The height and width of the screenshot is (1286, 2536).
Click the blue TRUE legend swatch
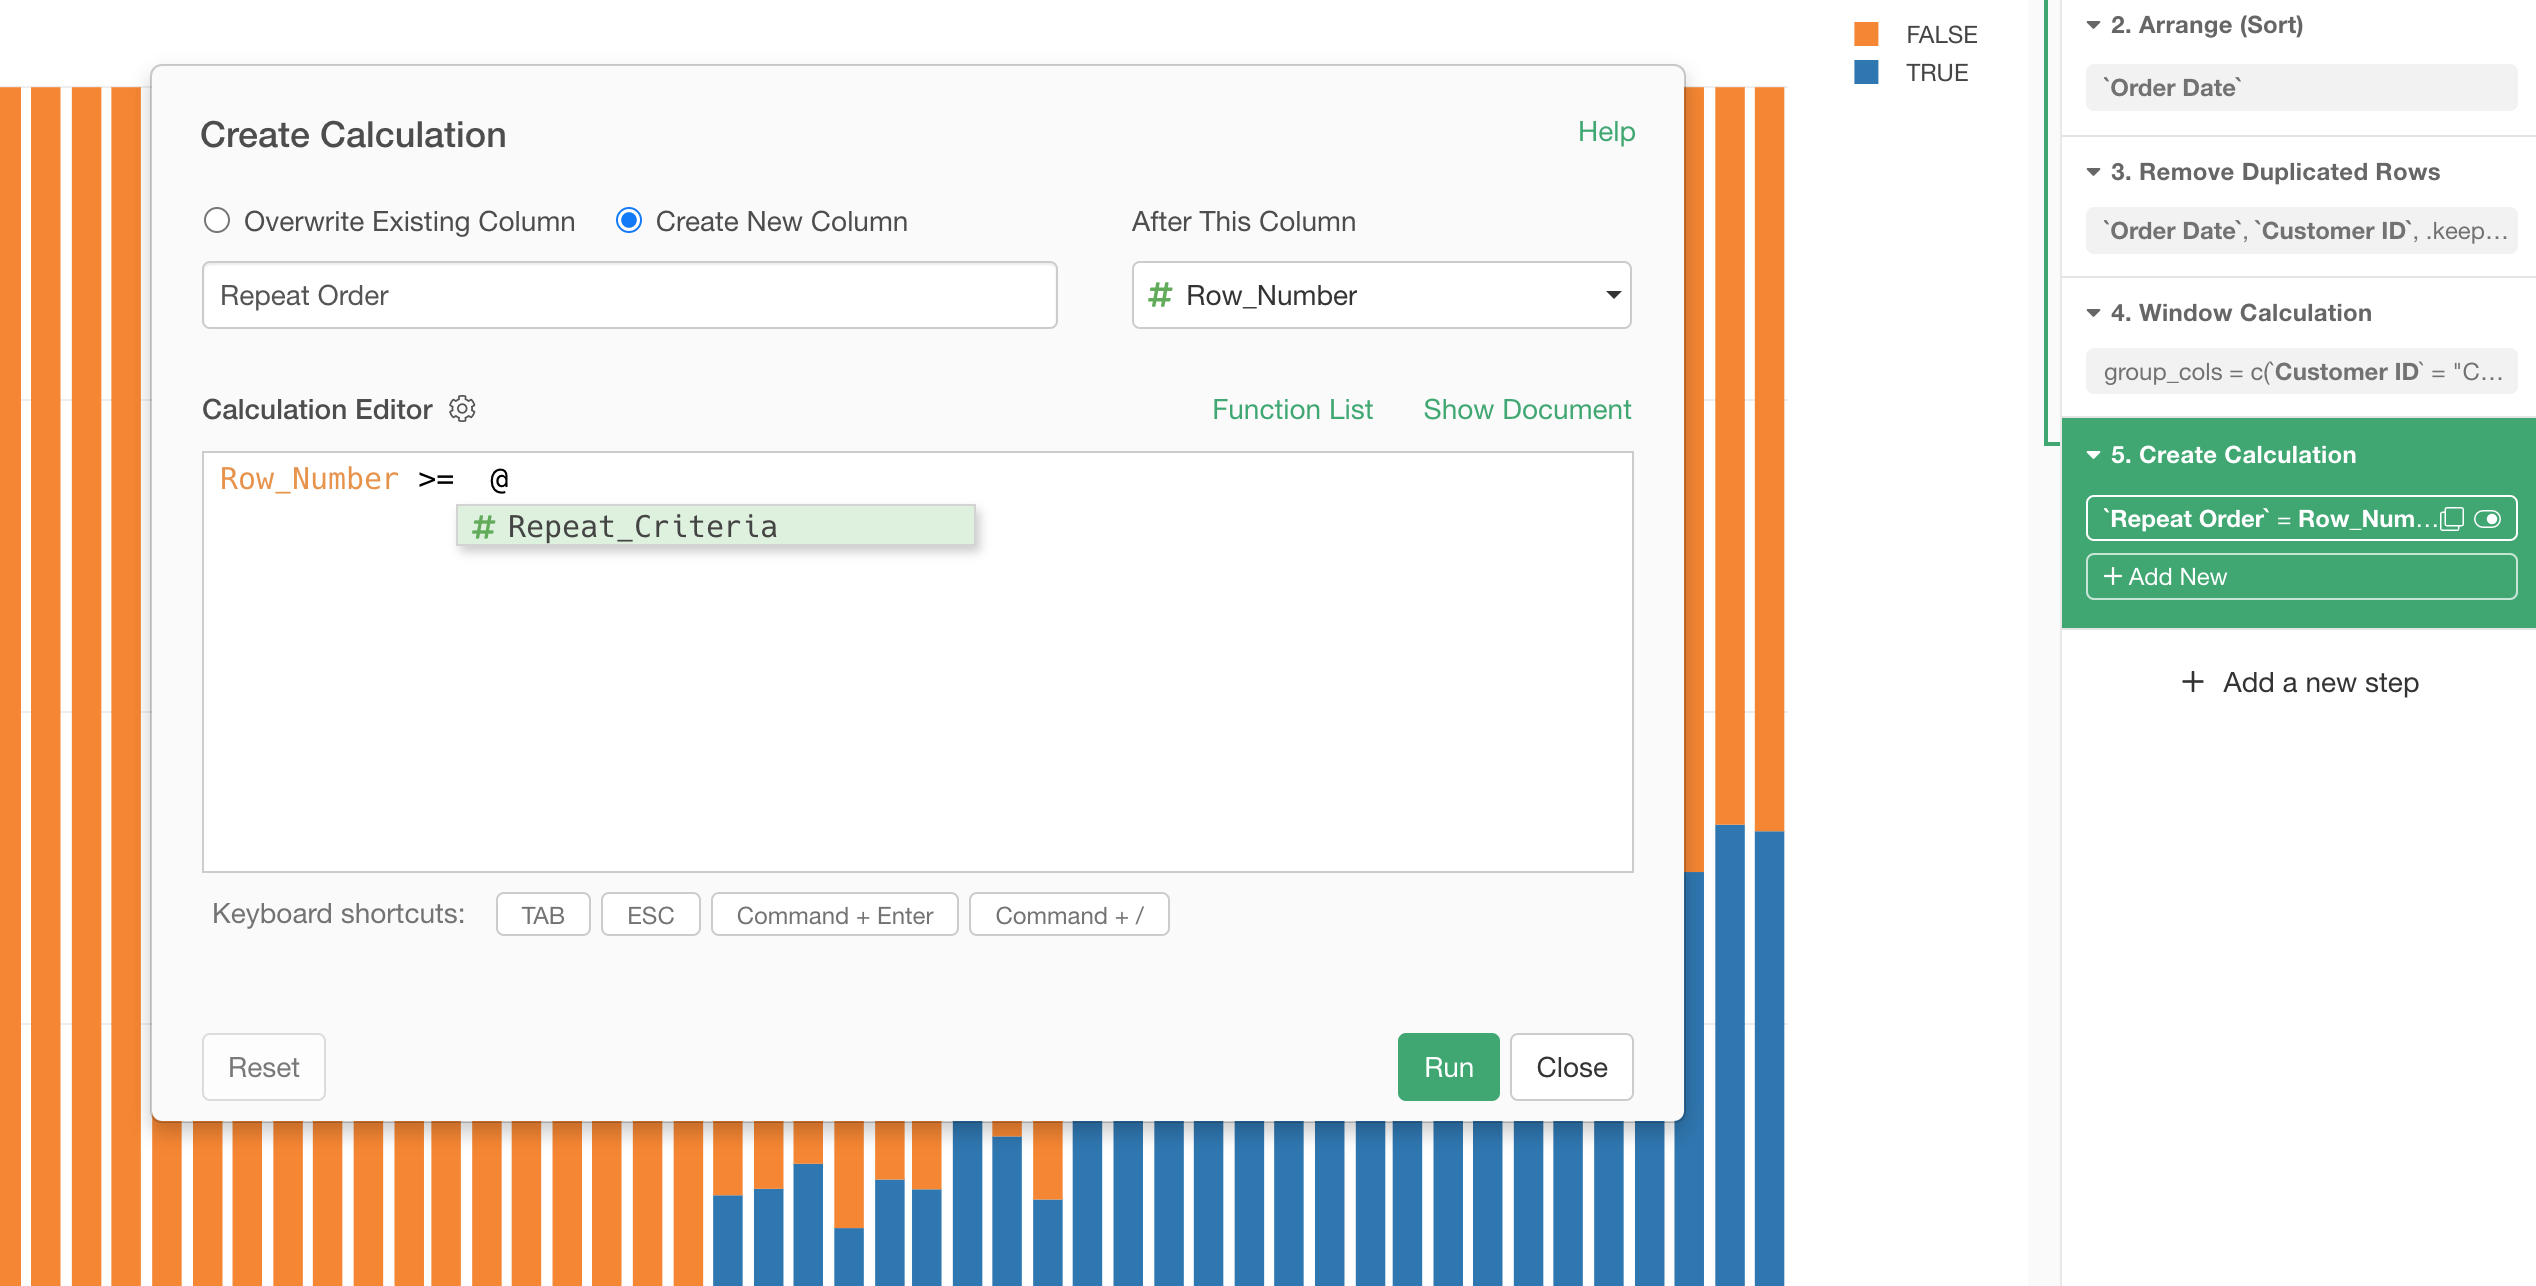1866,72
